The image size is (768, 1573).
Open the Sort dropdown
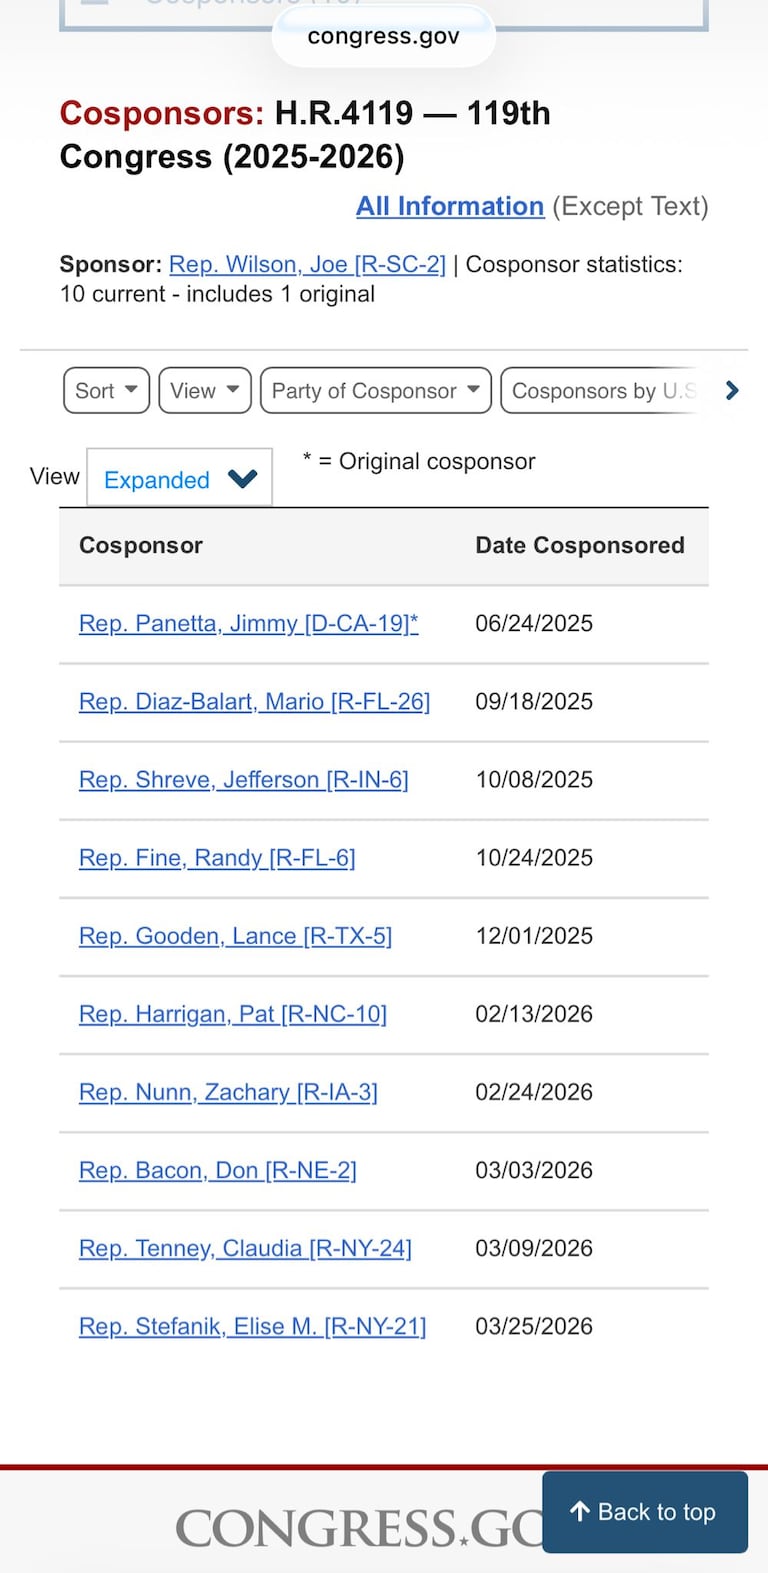tap(106, 391)
